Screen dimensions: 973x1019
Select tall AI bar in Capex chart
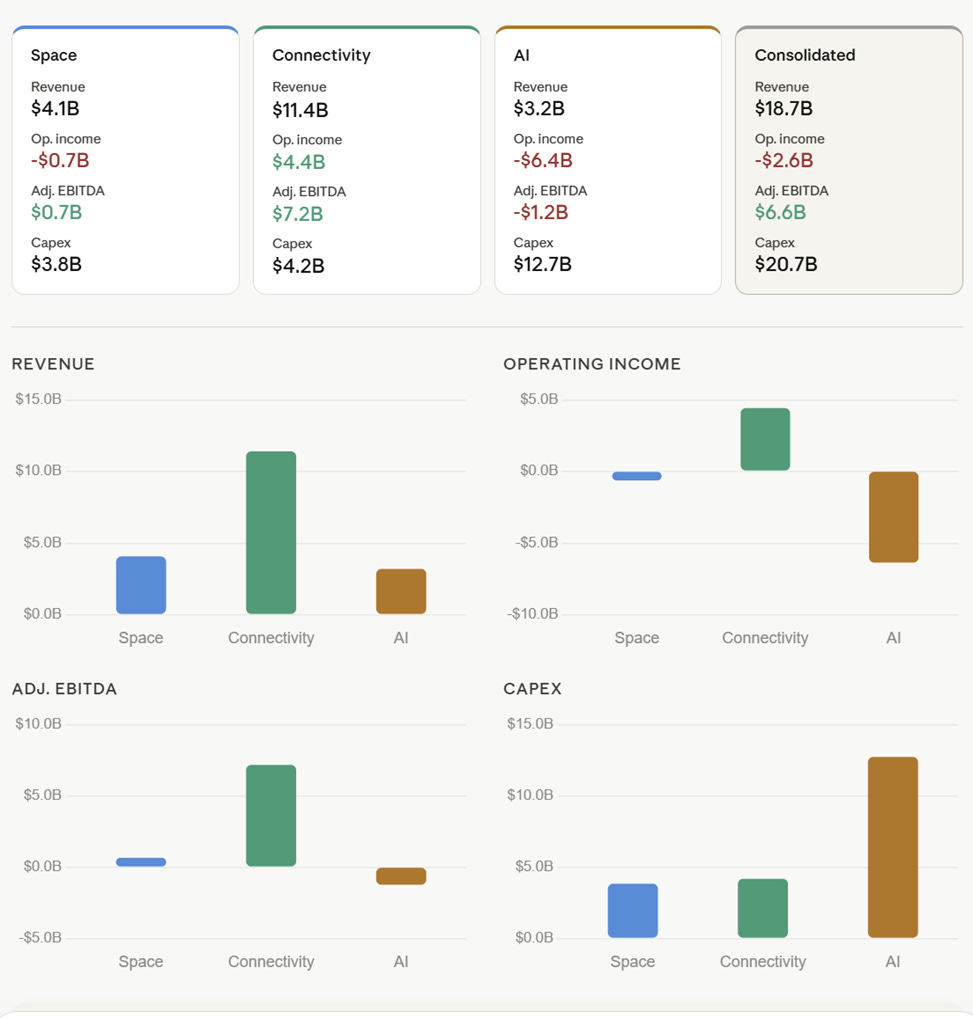click(x=893, y=847)
